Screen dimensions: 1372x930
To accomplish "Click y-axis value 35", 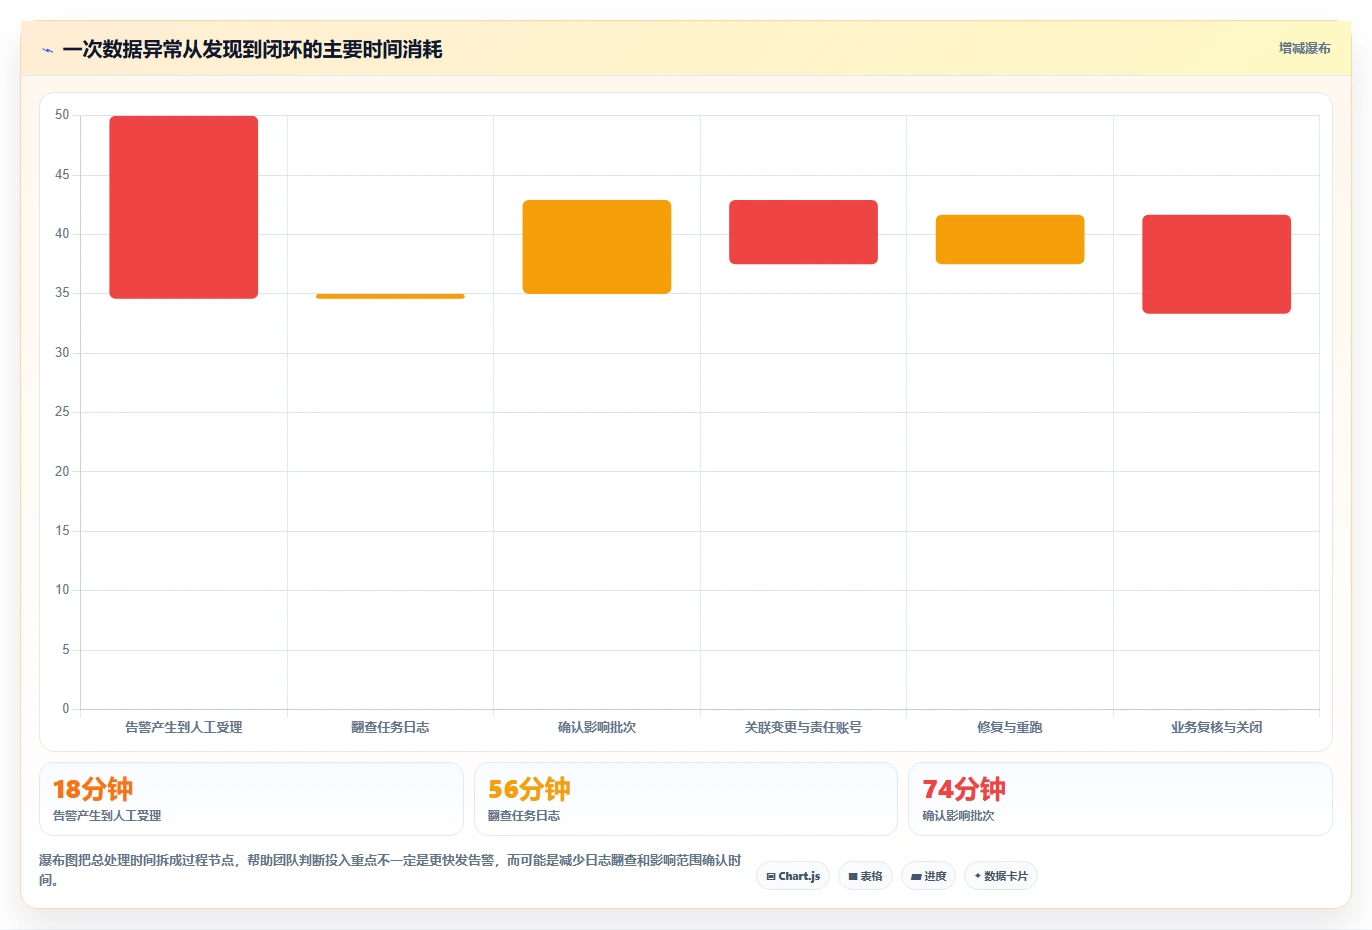I will pyautogui.click(x=62, y=293).
